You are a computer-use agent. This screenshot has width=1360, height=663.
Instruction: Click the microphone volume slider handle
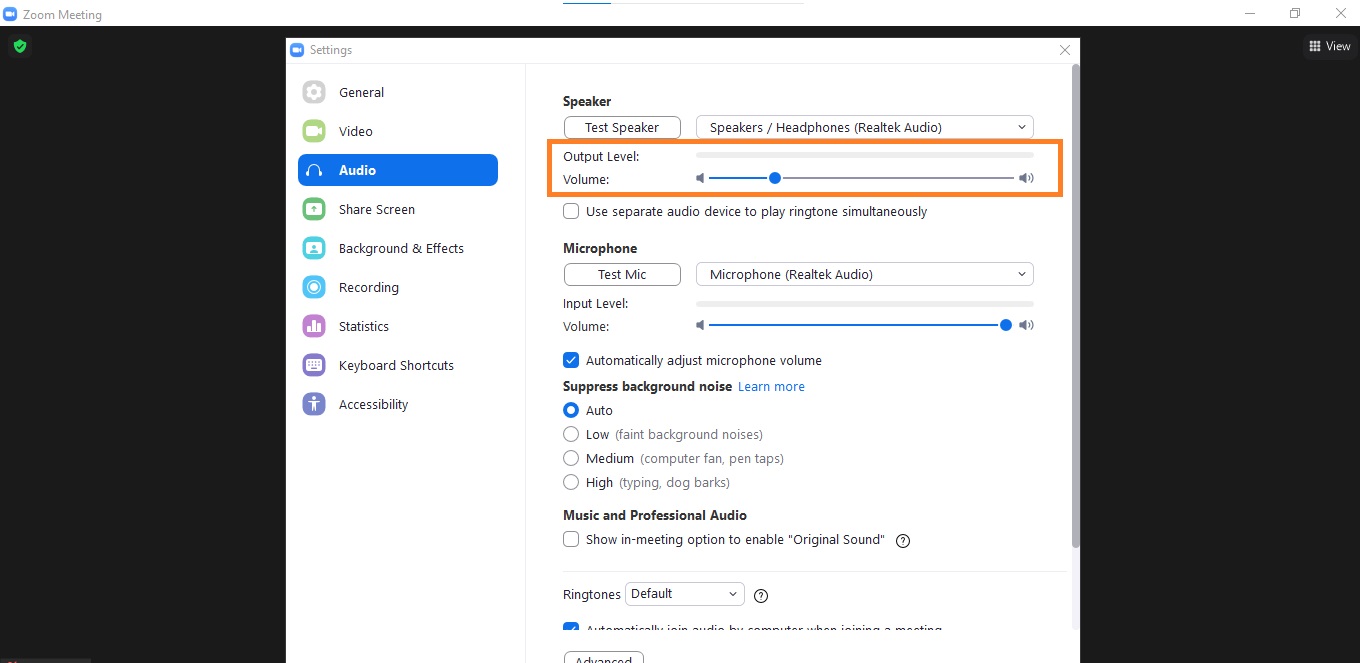click(x=1005, y=325)
